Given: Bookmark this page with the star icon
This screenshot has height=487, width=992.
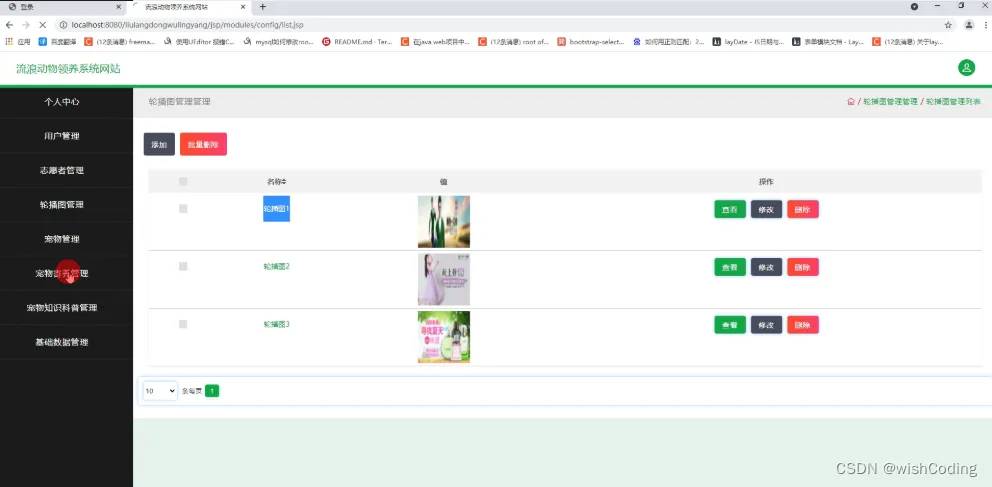Looking at the screenshot, I should 948,25.
